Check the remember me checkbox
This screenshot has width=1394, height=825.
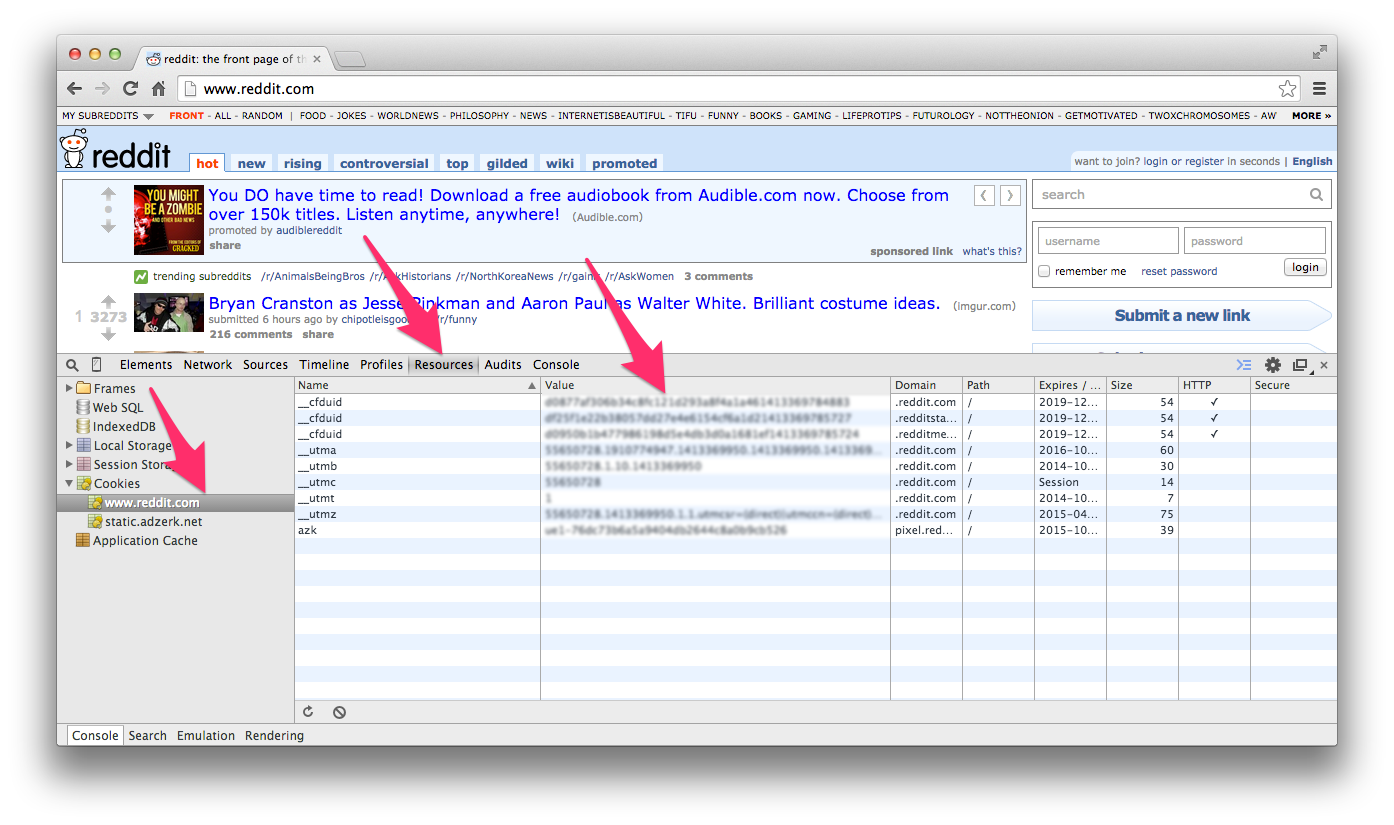pyautogui.click(x=1044, y=271)
